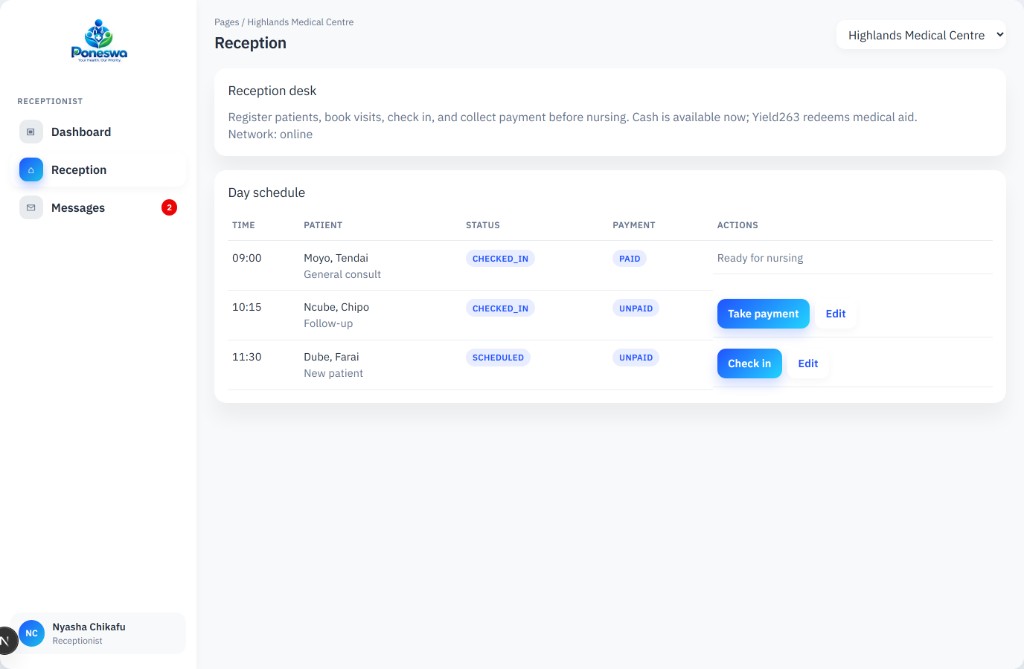The width and height of the screenshot is (1024, 669).
Task: Click the Highlands Medical Centre breadcrumb
Action: (x=300, y=22)
